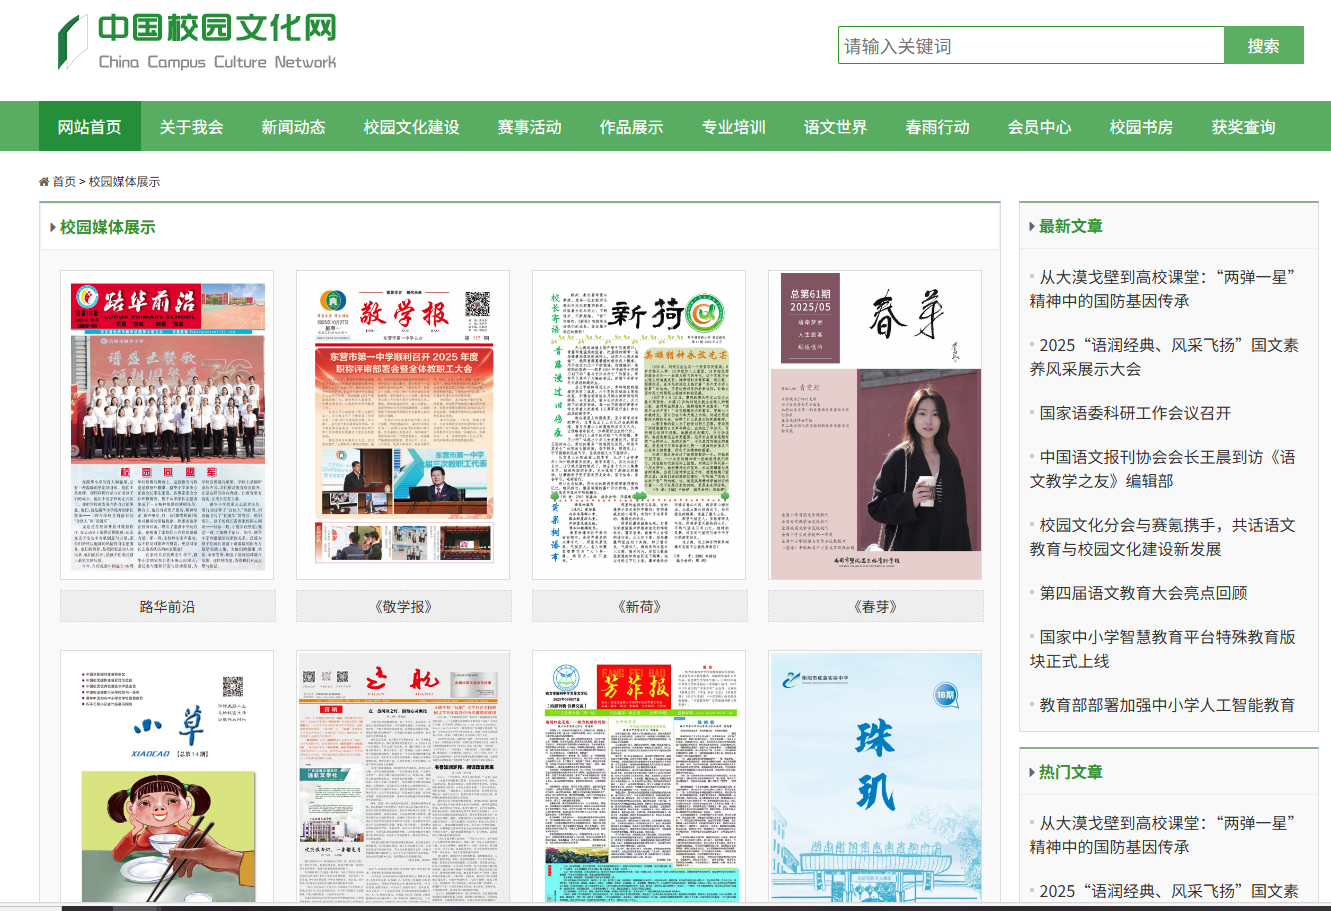The image size is (1331, 911).
Task: Open the 新闻动态 navigation menu item
Action: point(293,127)
